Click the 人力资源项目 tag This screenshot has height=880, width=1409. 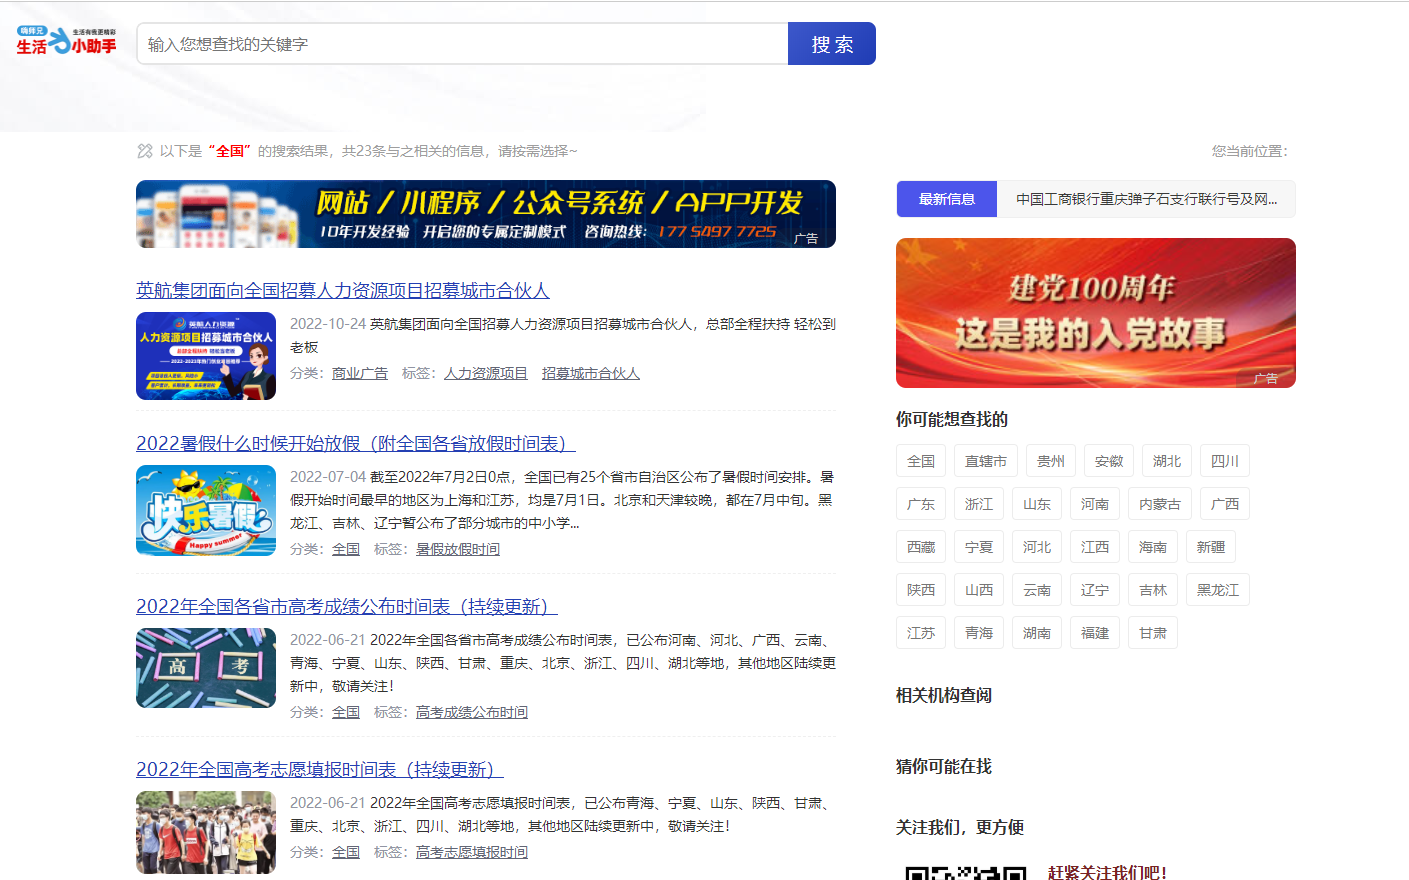pos(485,373)
